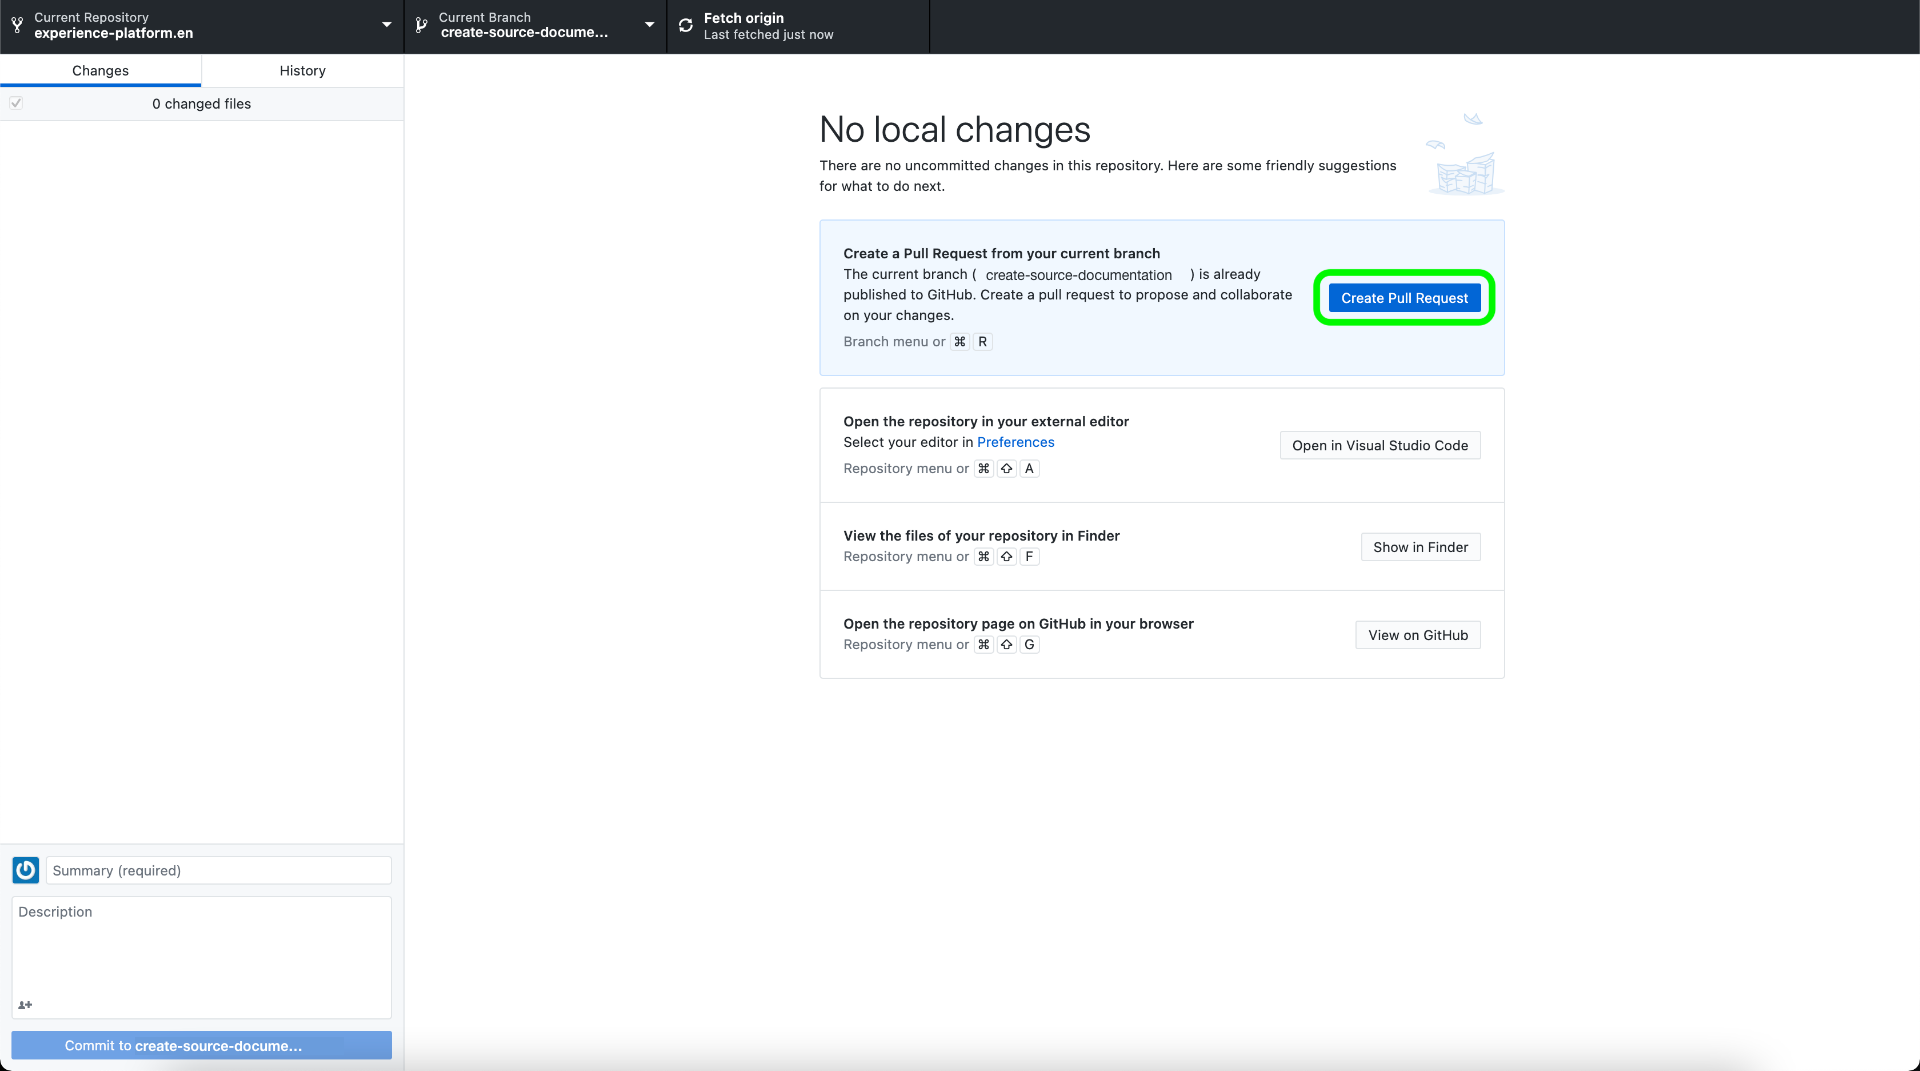The image size is (1920, 1071).
Task: Click the add co-authors icon in Description
Action: (x=25, y=1005)
